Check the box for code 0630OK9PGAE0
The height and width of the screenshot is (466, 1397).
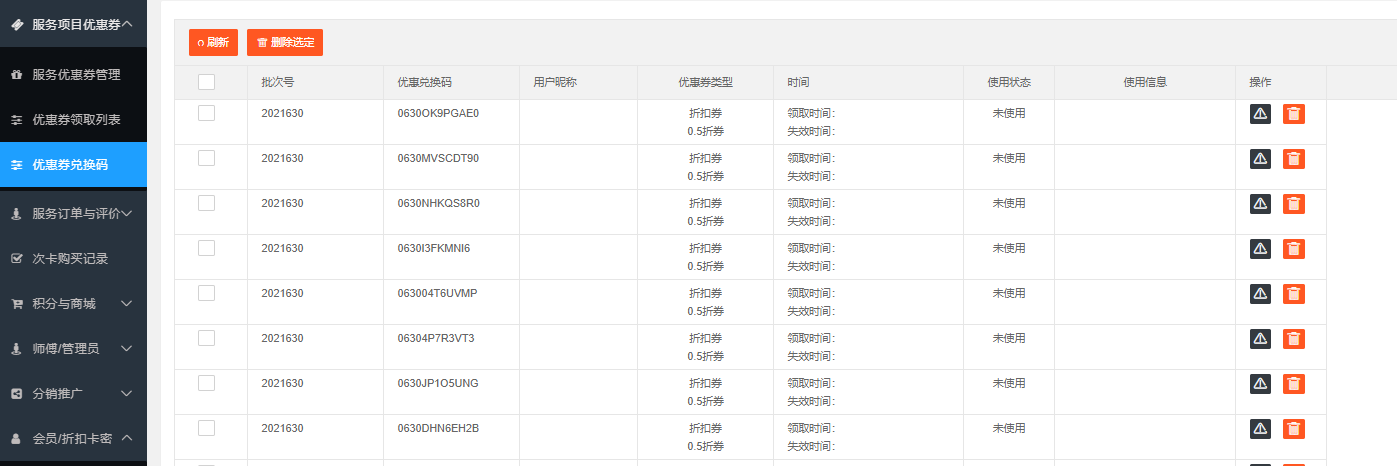click(206, 113)
